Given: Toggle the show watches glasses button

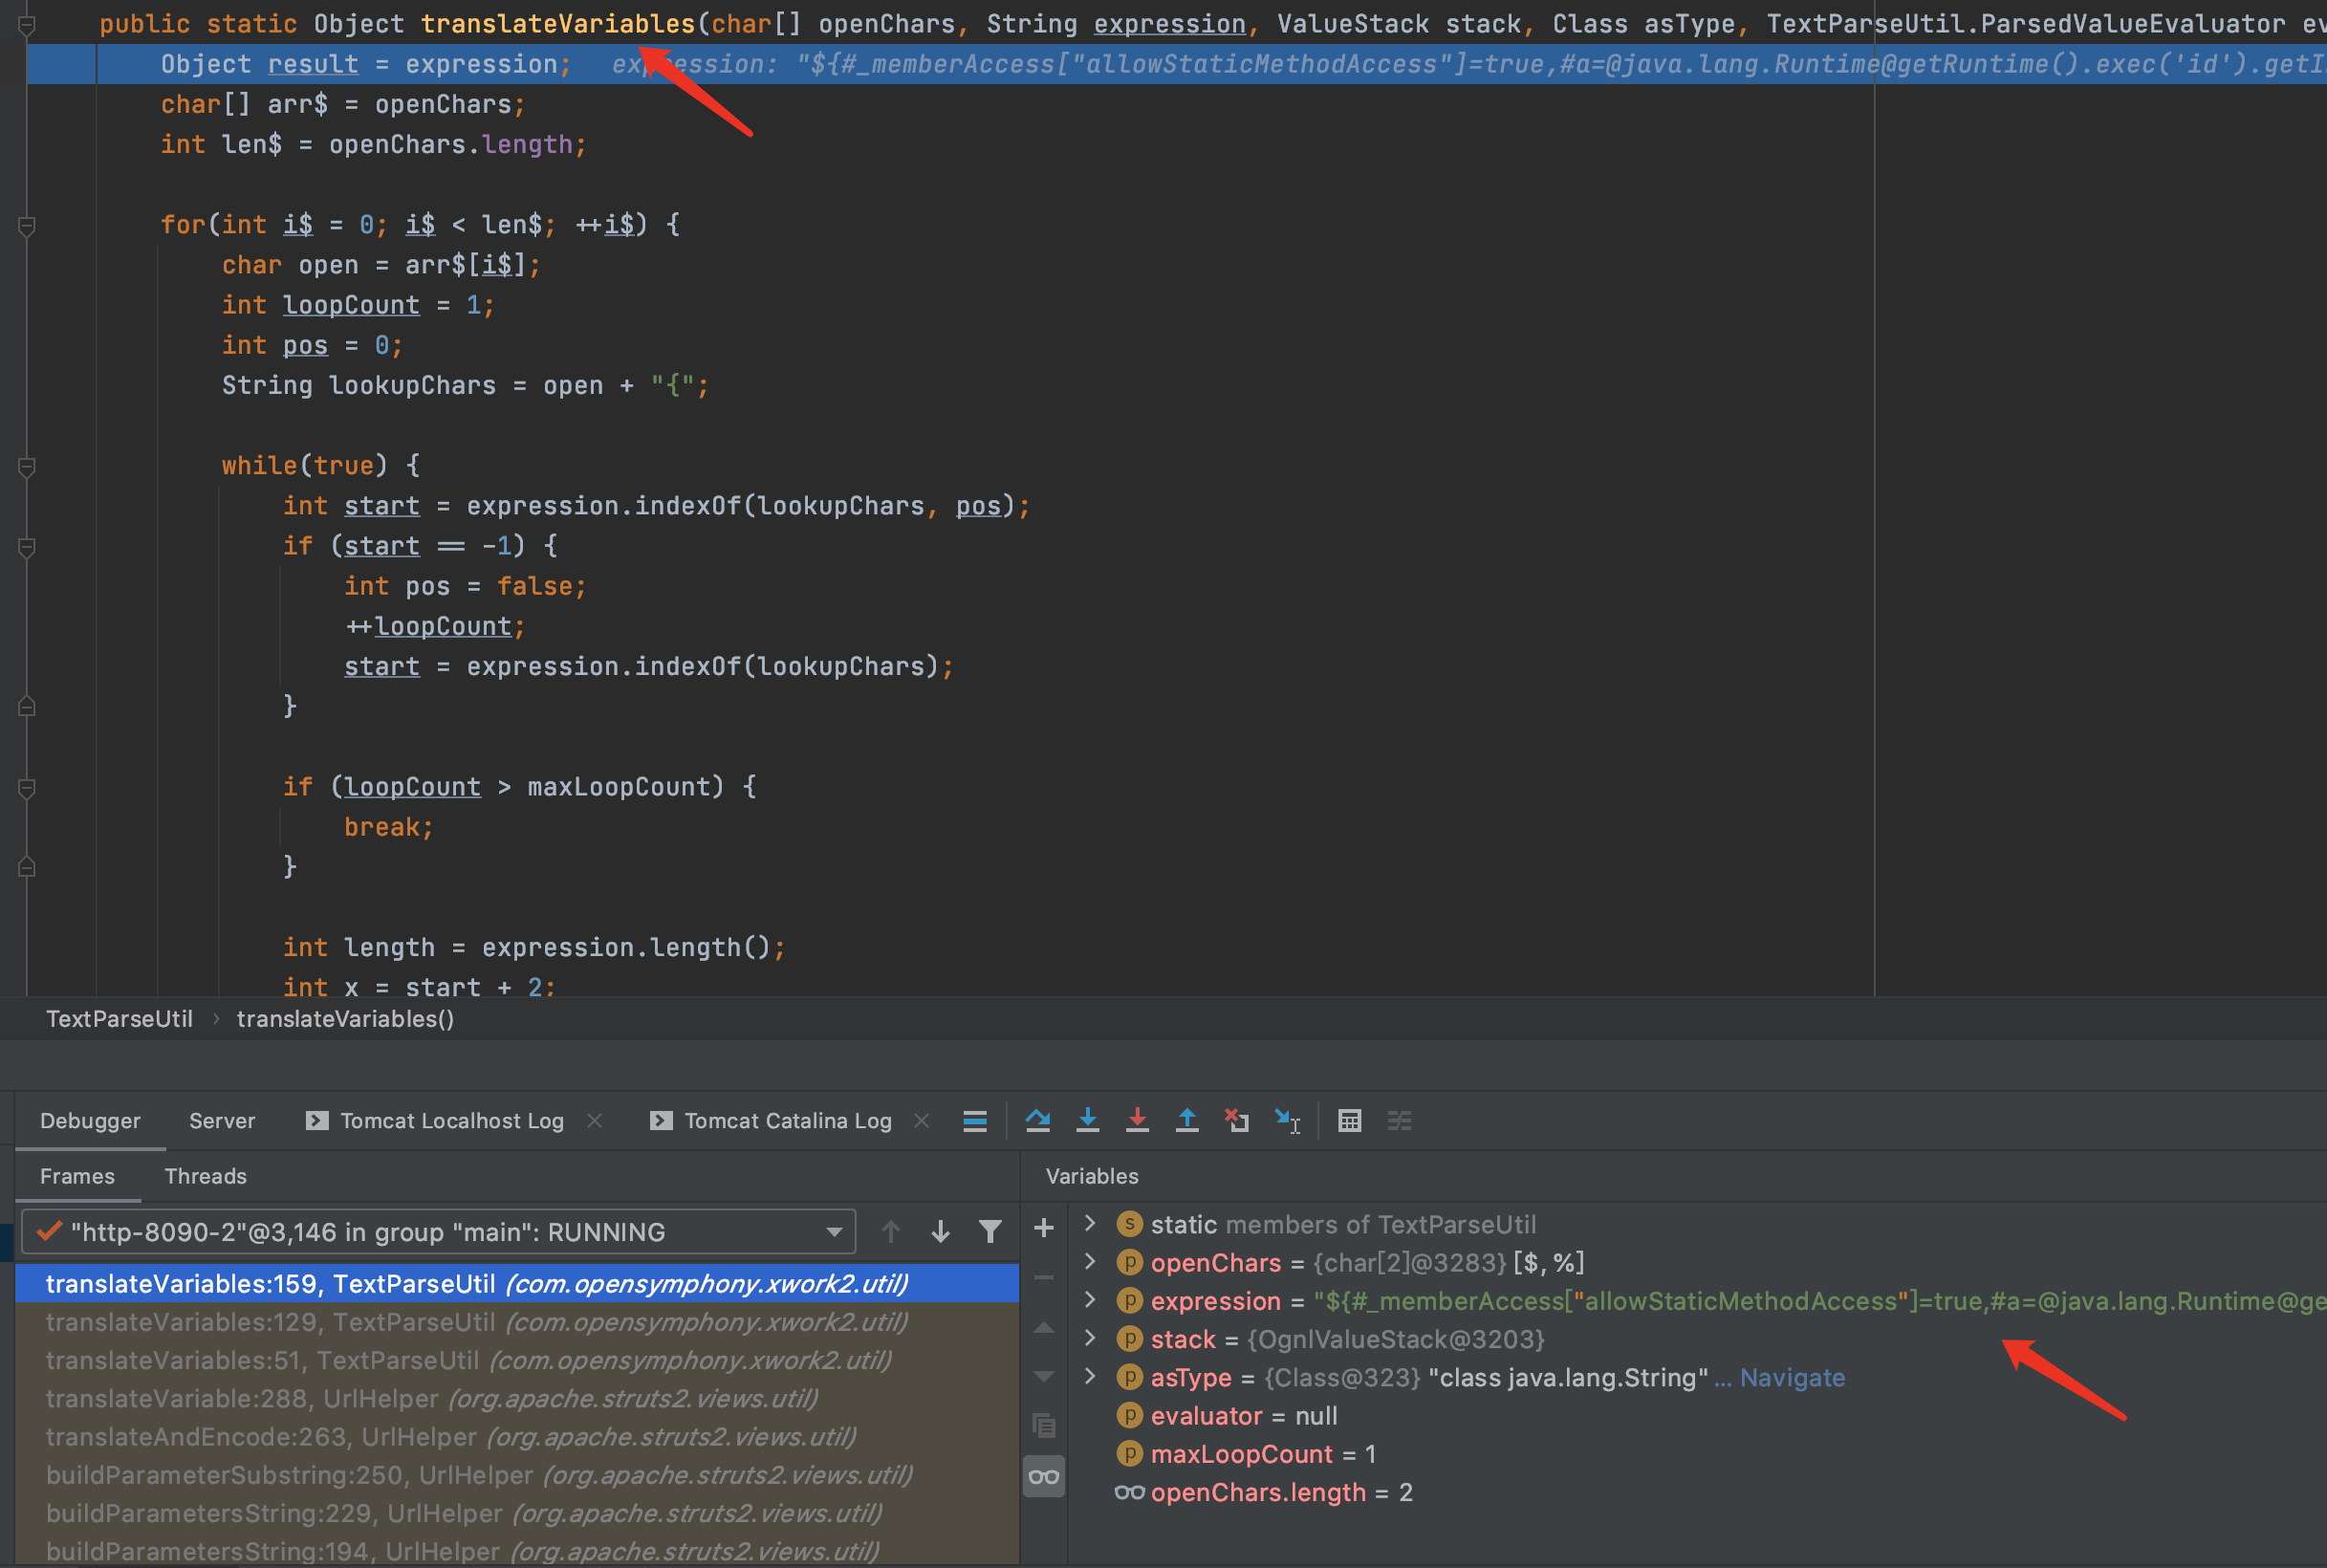Looking at the screenshot, I should (x=1043, y=1477).
